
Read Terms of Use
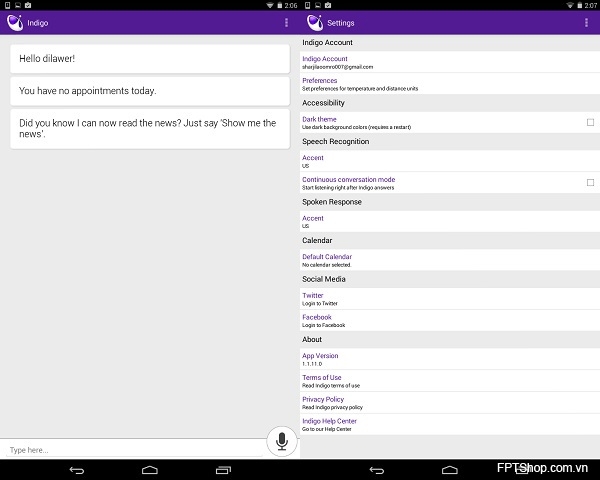(x=450, y=381)
